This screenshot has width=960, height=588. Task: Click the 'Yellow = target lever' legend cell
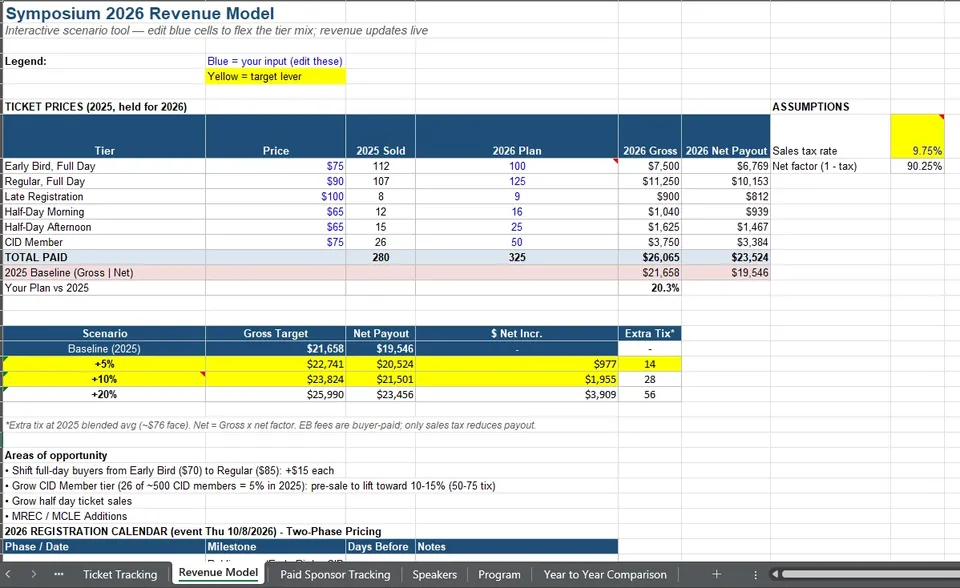276,77
